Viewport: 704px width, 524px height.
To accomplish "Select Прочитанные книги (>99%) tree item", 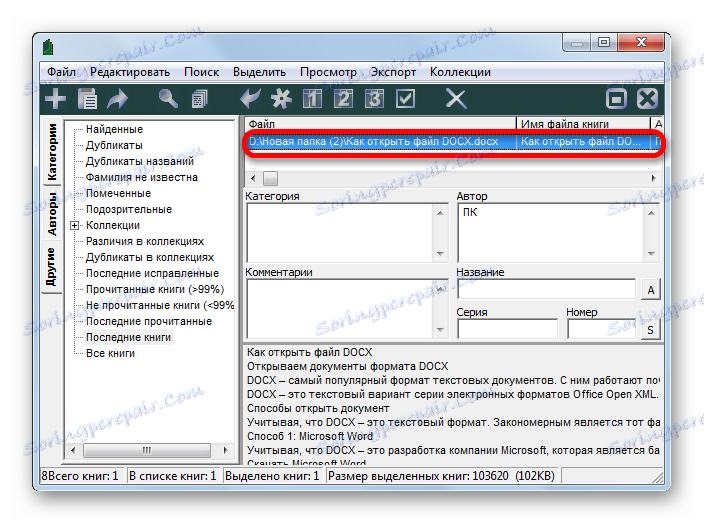I will pos(155,289).
